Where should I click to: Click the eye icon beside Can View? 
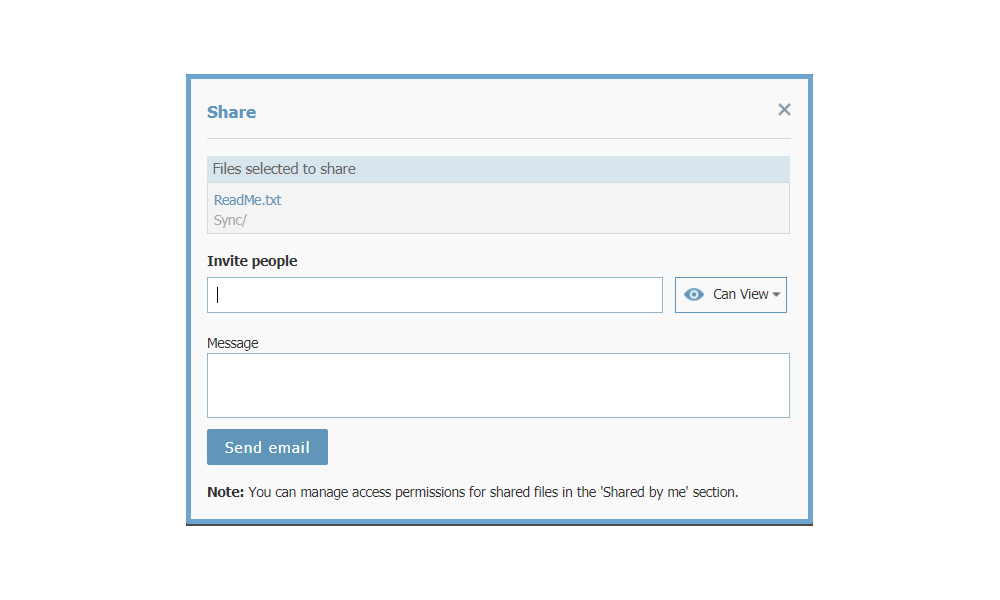coord(693,295)
